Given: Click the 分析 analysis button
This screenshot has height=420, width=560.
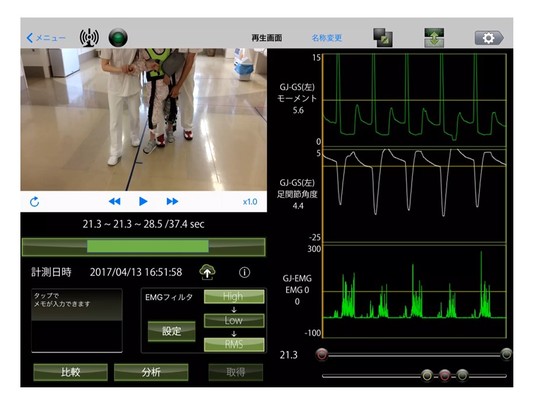Looking at the screenshot, I should click(x=151, y=372).
